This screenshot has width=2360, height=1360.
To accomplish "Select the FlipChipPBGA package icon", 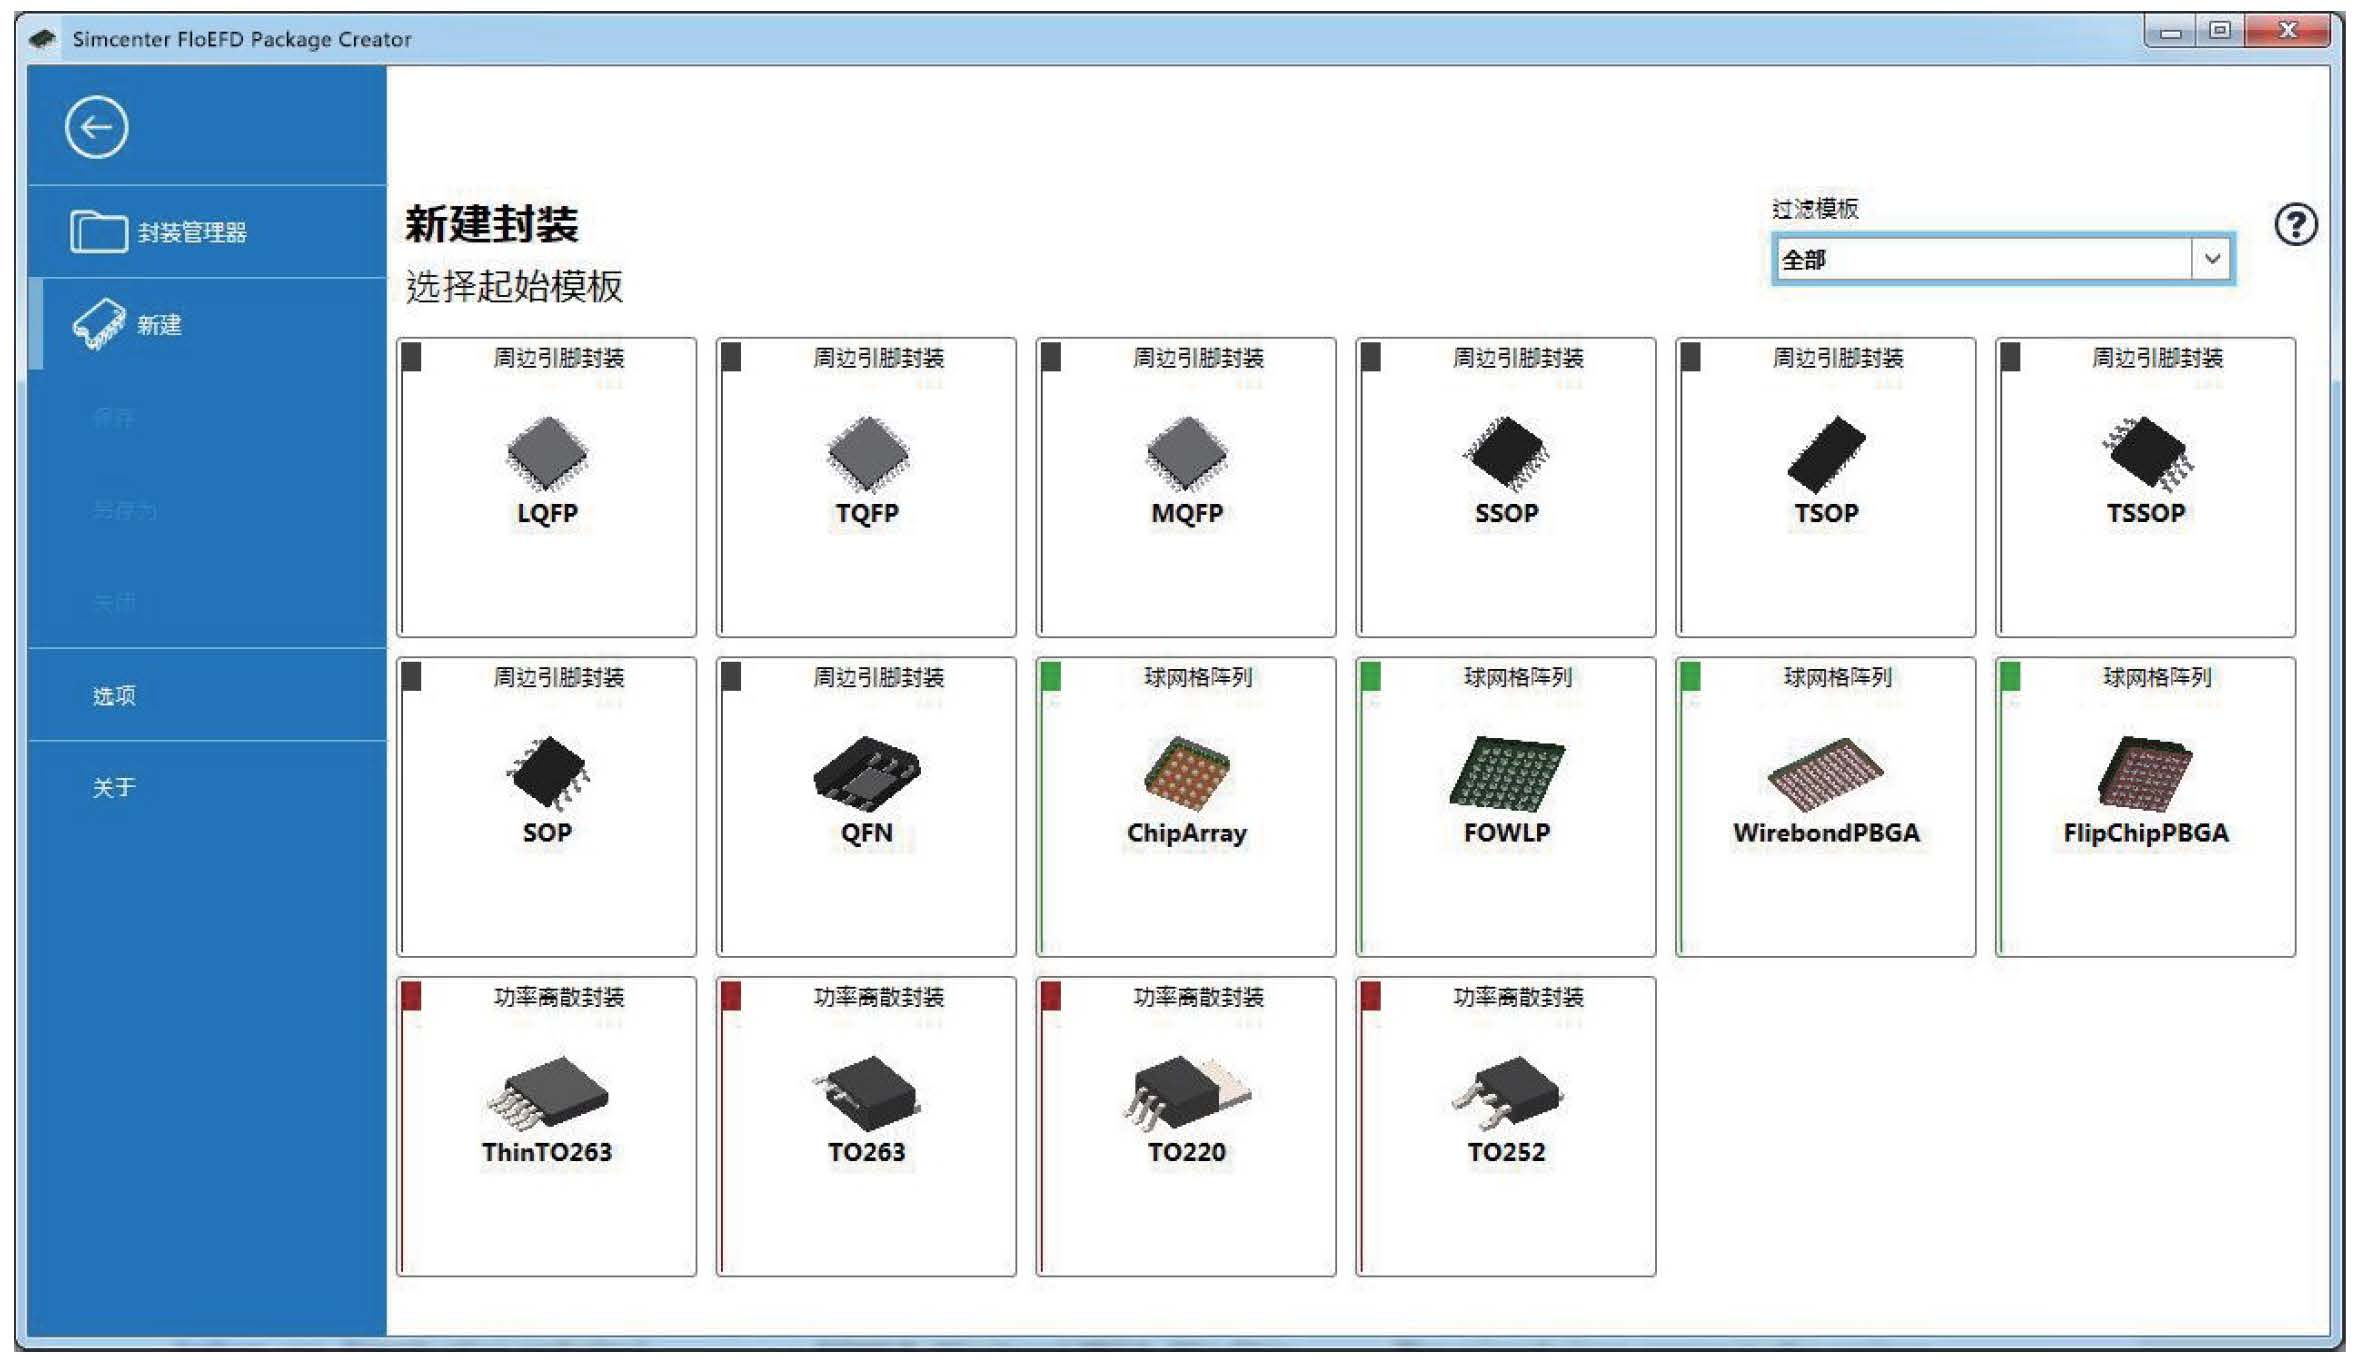I will (2146, 773).
